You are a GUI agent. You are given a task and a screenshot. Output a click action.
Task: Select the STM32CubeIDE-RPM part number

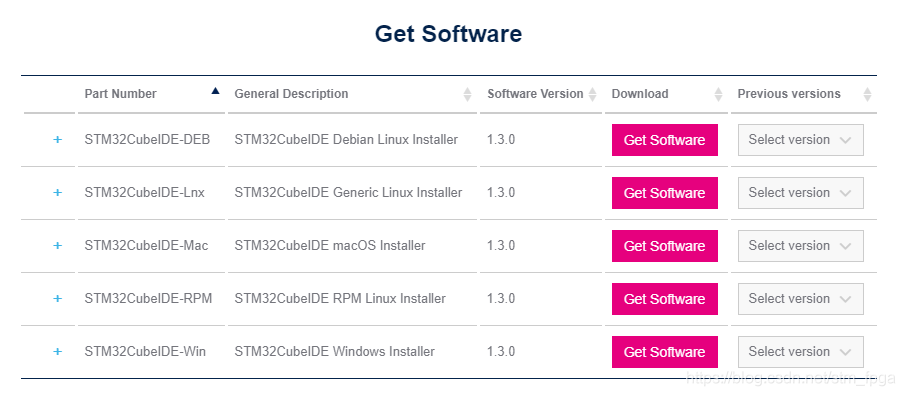pos(148,299)
